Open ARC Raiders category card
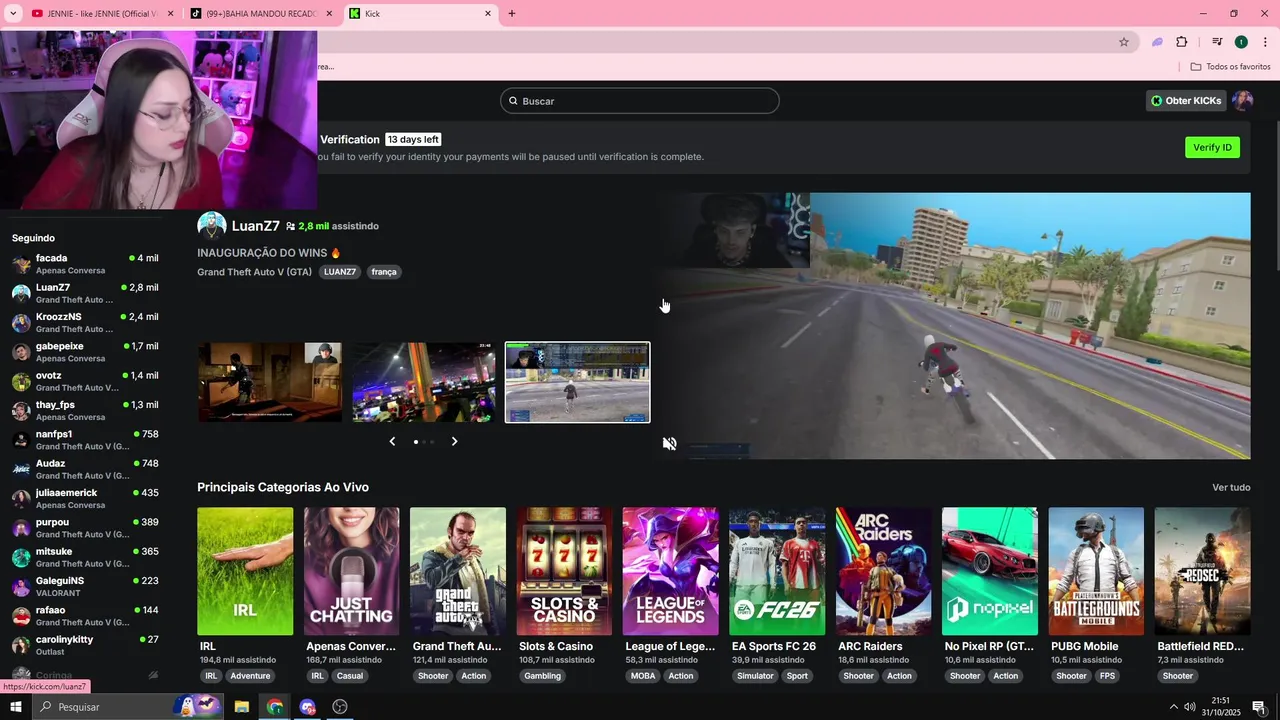 pos(883,571)
